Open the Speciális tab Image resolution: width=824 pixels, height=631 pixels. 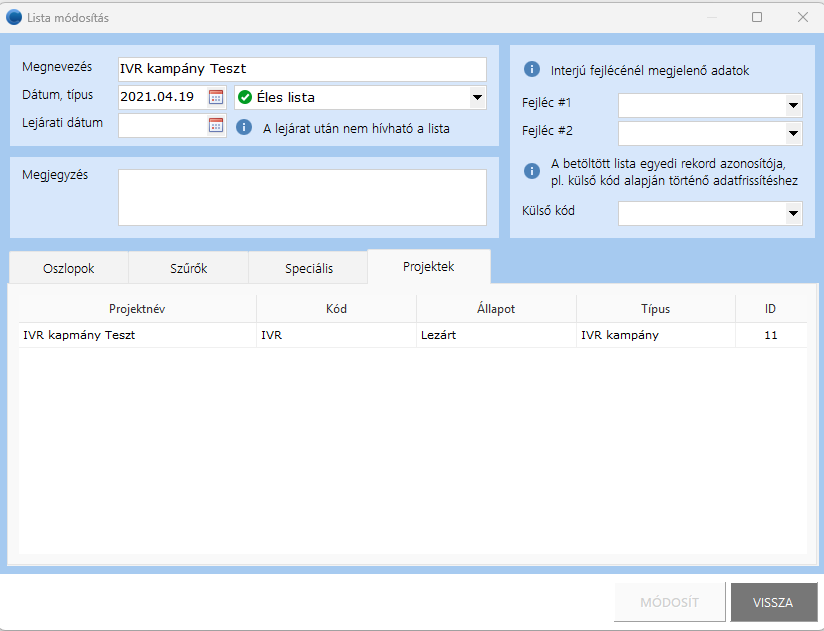(x=309, y=268)
